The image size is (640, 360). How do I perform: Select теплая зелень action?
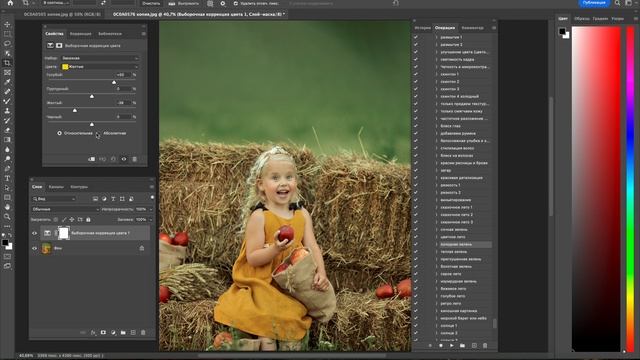click(x=453, y=251)
